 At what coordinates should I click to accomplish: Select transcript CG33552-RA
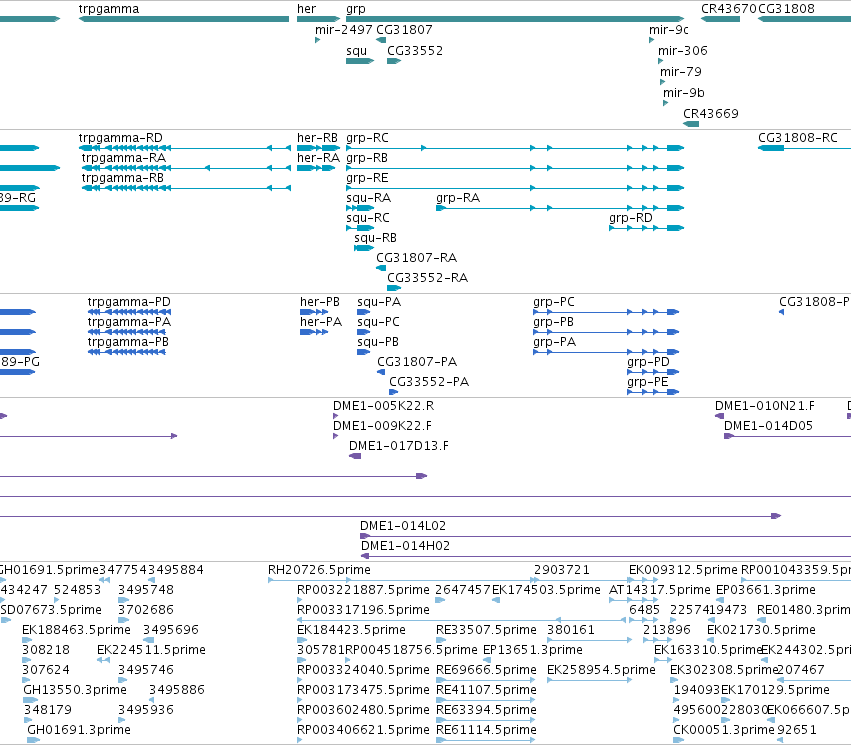[394, 288]
